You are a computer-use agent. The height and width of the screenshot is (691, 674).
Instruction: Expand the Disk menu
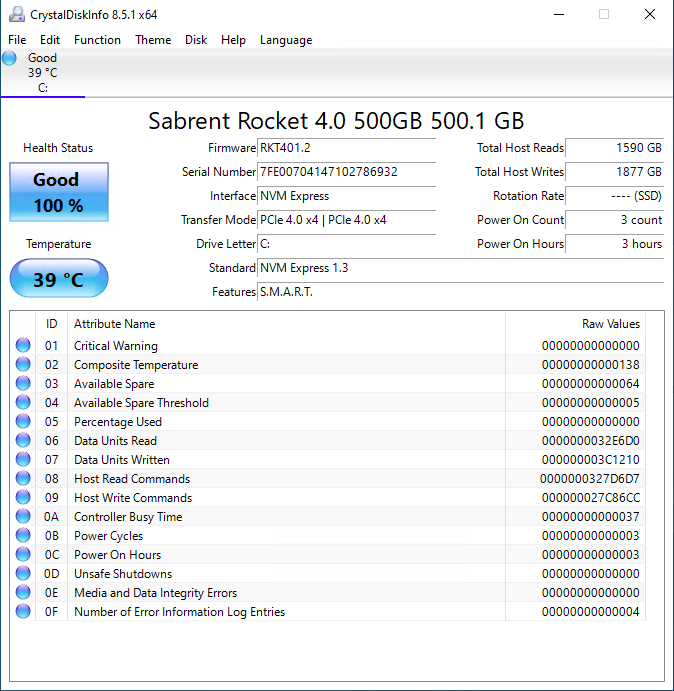pos(196,40)
